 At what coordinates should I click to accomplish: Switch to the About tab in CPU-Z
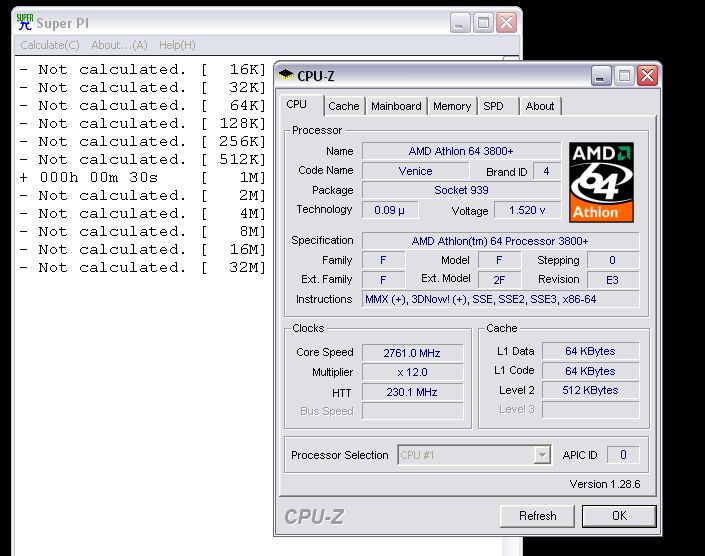[x=540, y=107]
